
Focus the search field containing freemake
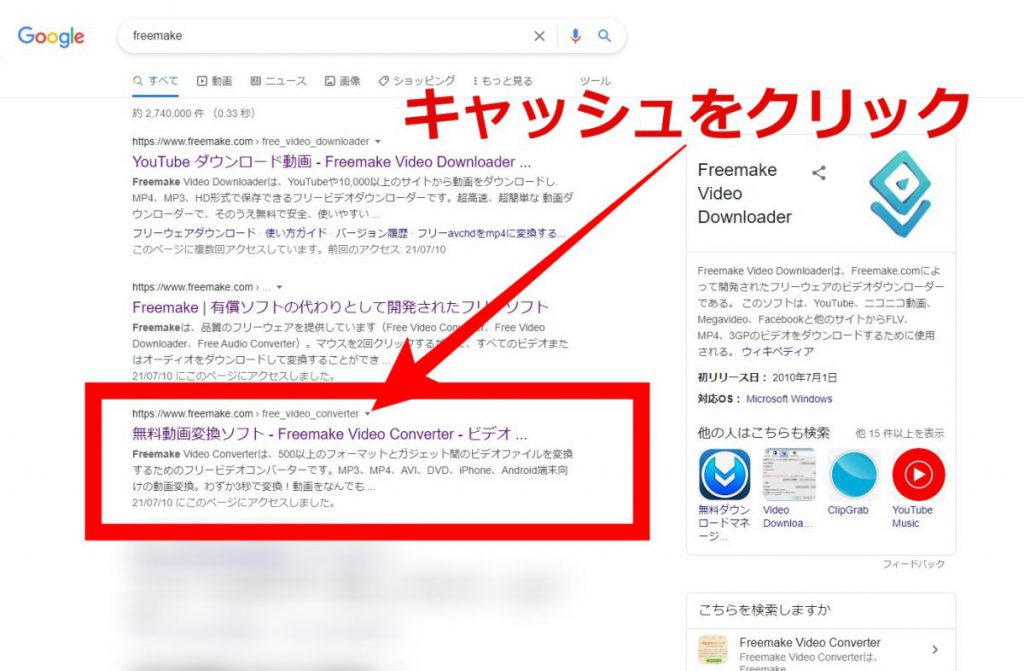pyautogui.click(x=327, y=36)
